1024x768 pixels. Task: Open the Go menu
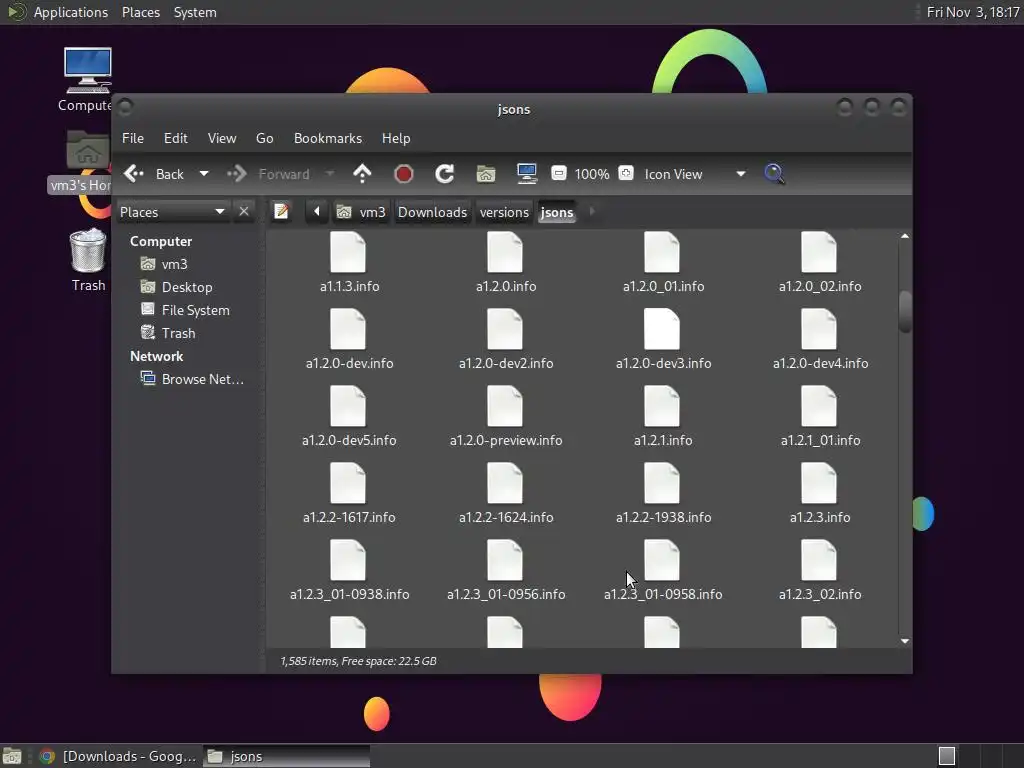coord(264,138)
